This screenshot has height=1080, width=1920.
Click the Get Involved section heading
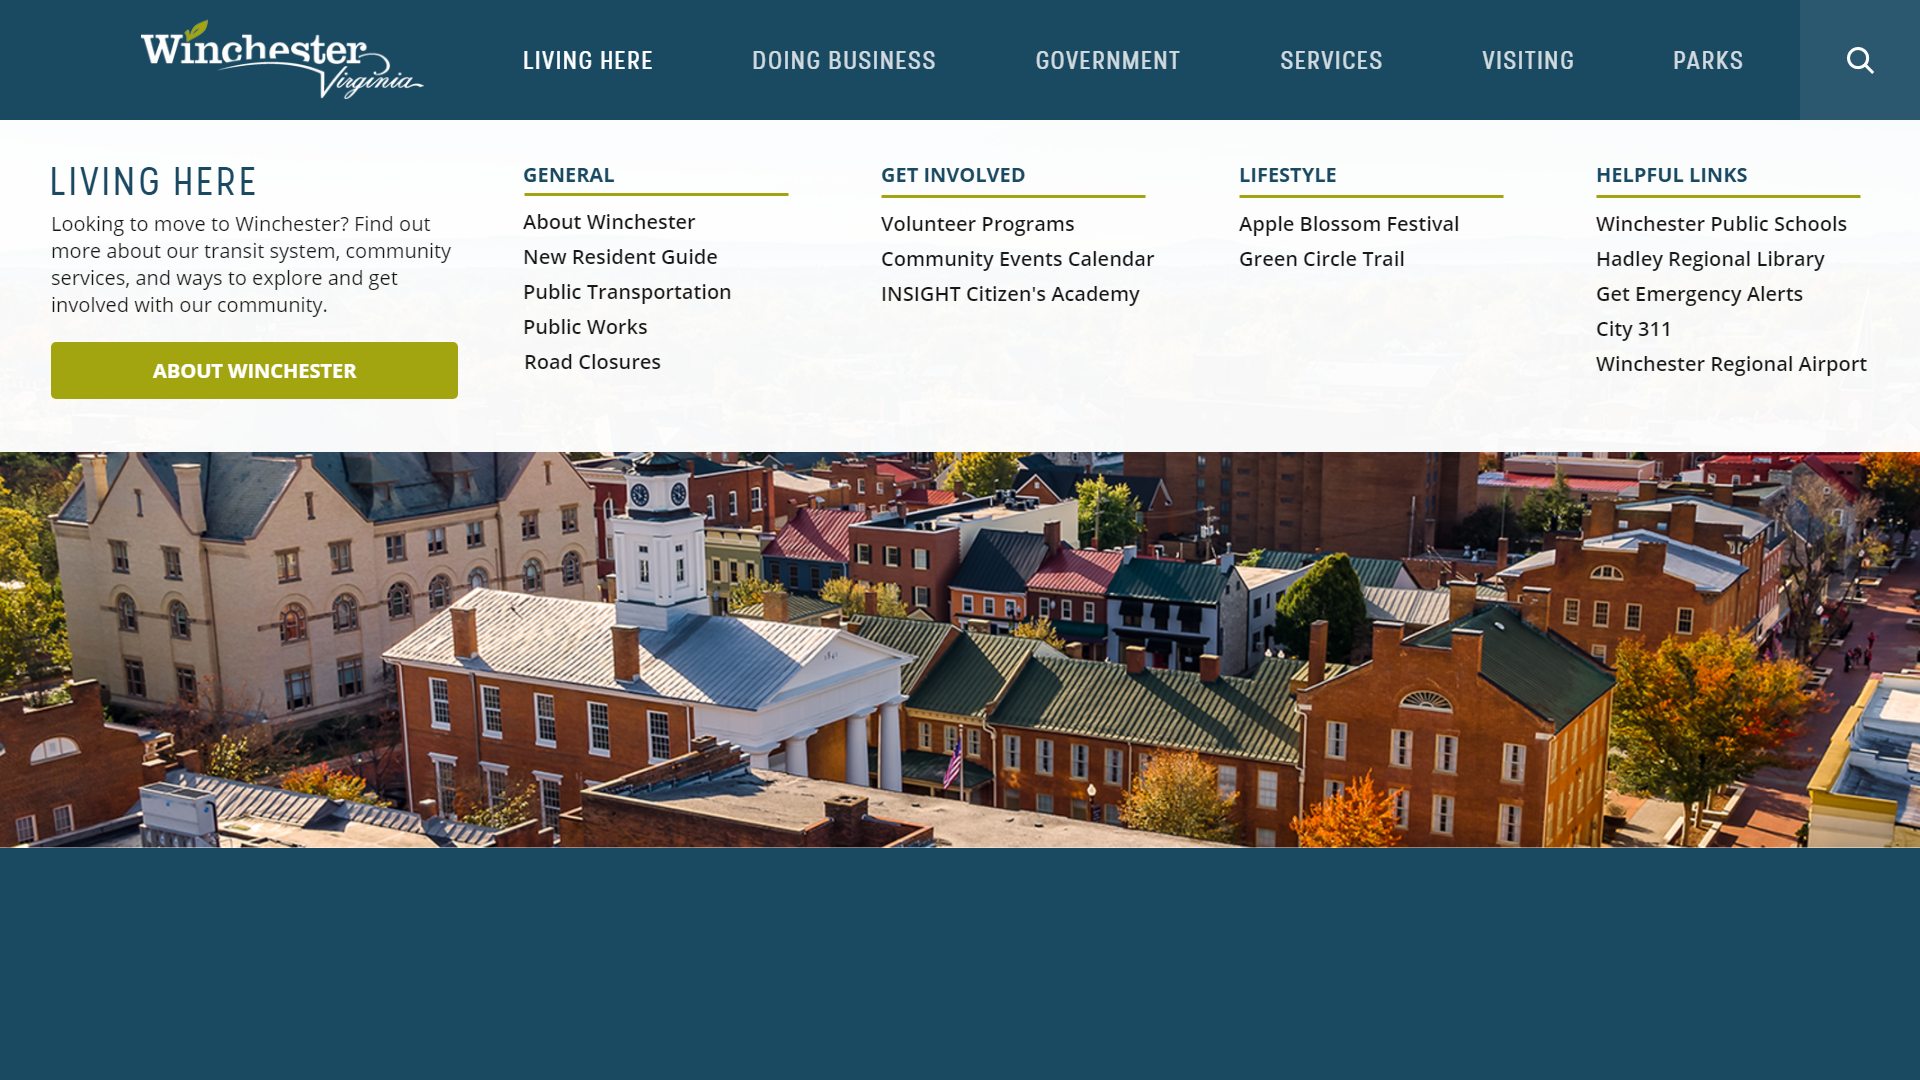953,175
